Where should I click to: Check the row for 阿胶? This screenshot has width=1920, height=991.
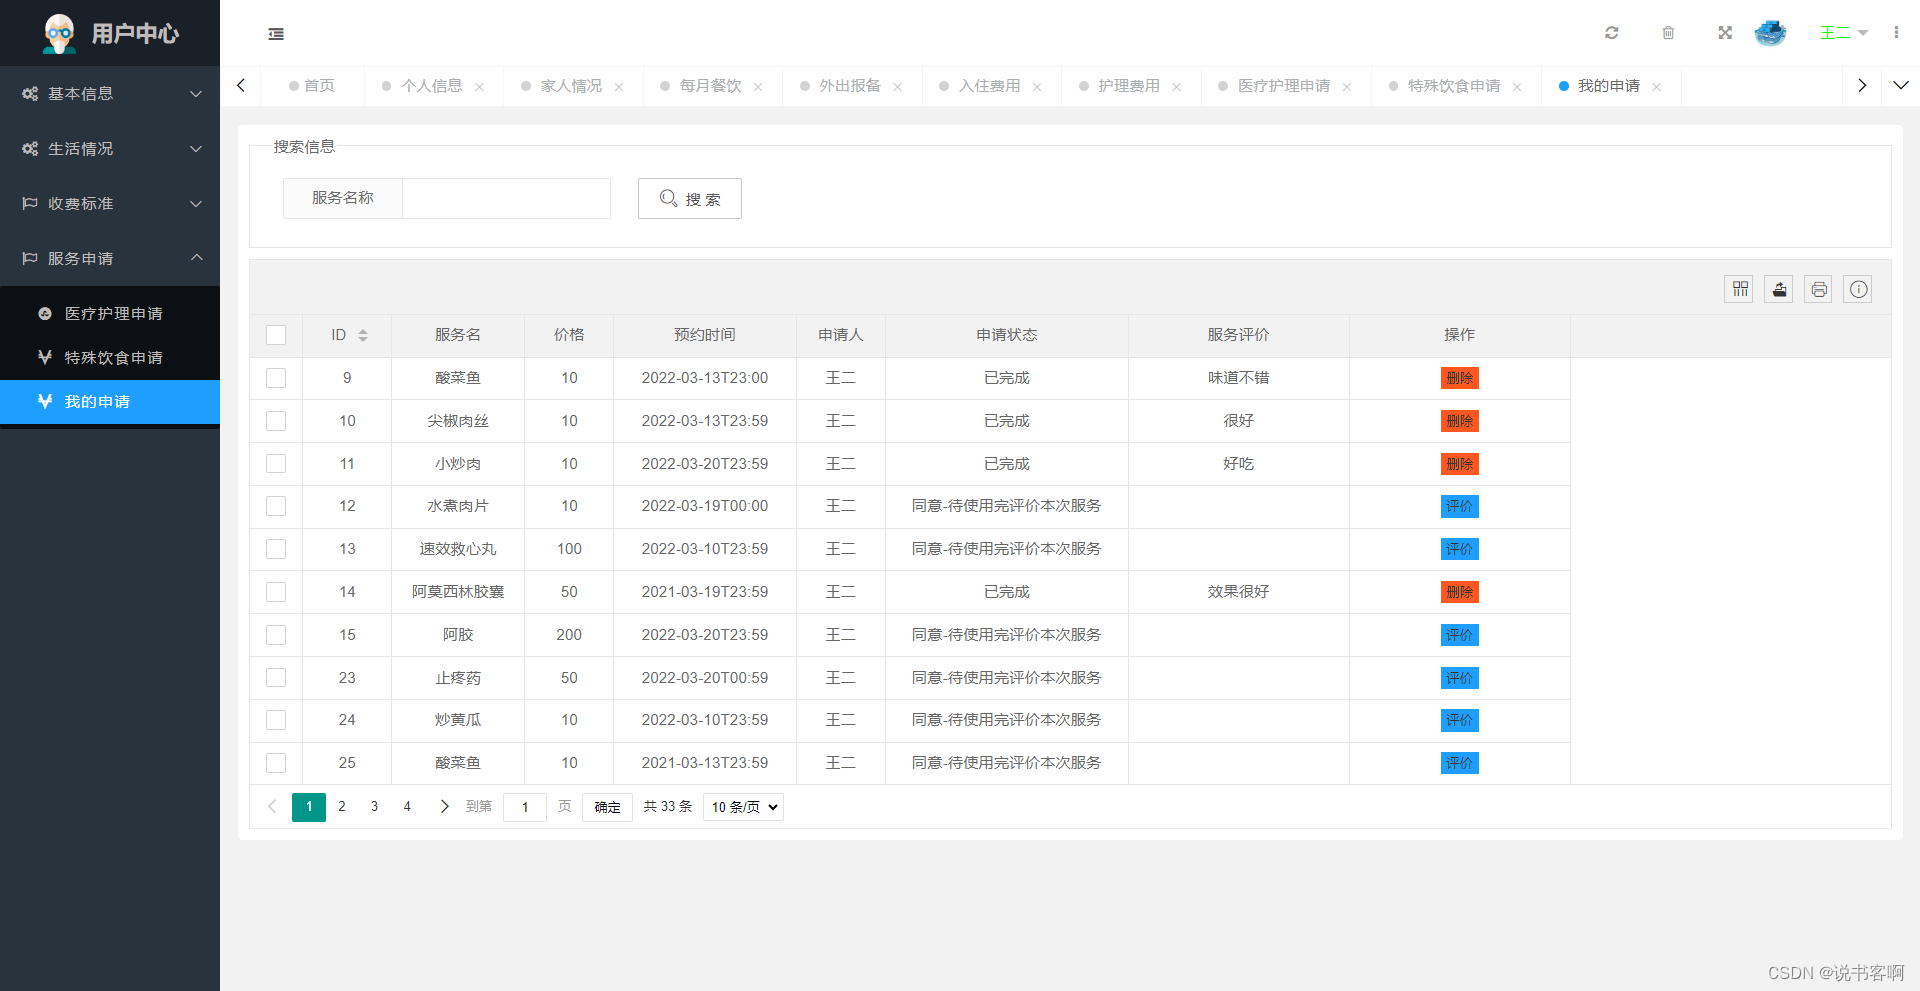point(276,635)
